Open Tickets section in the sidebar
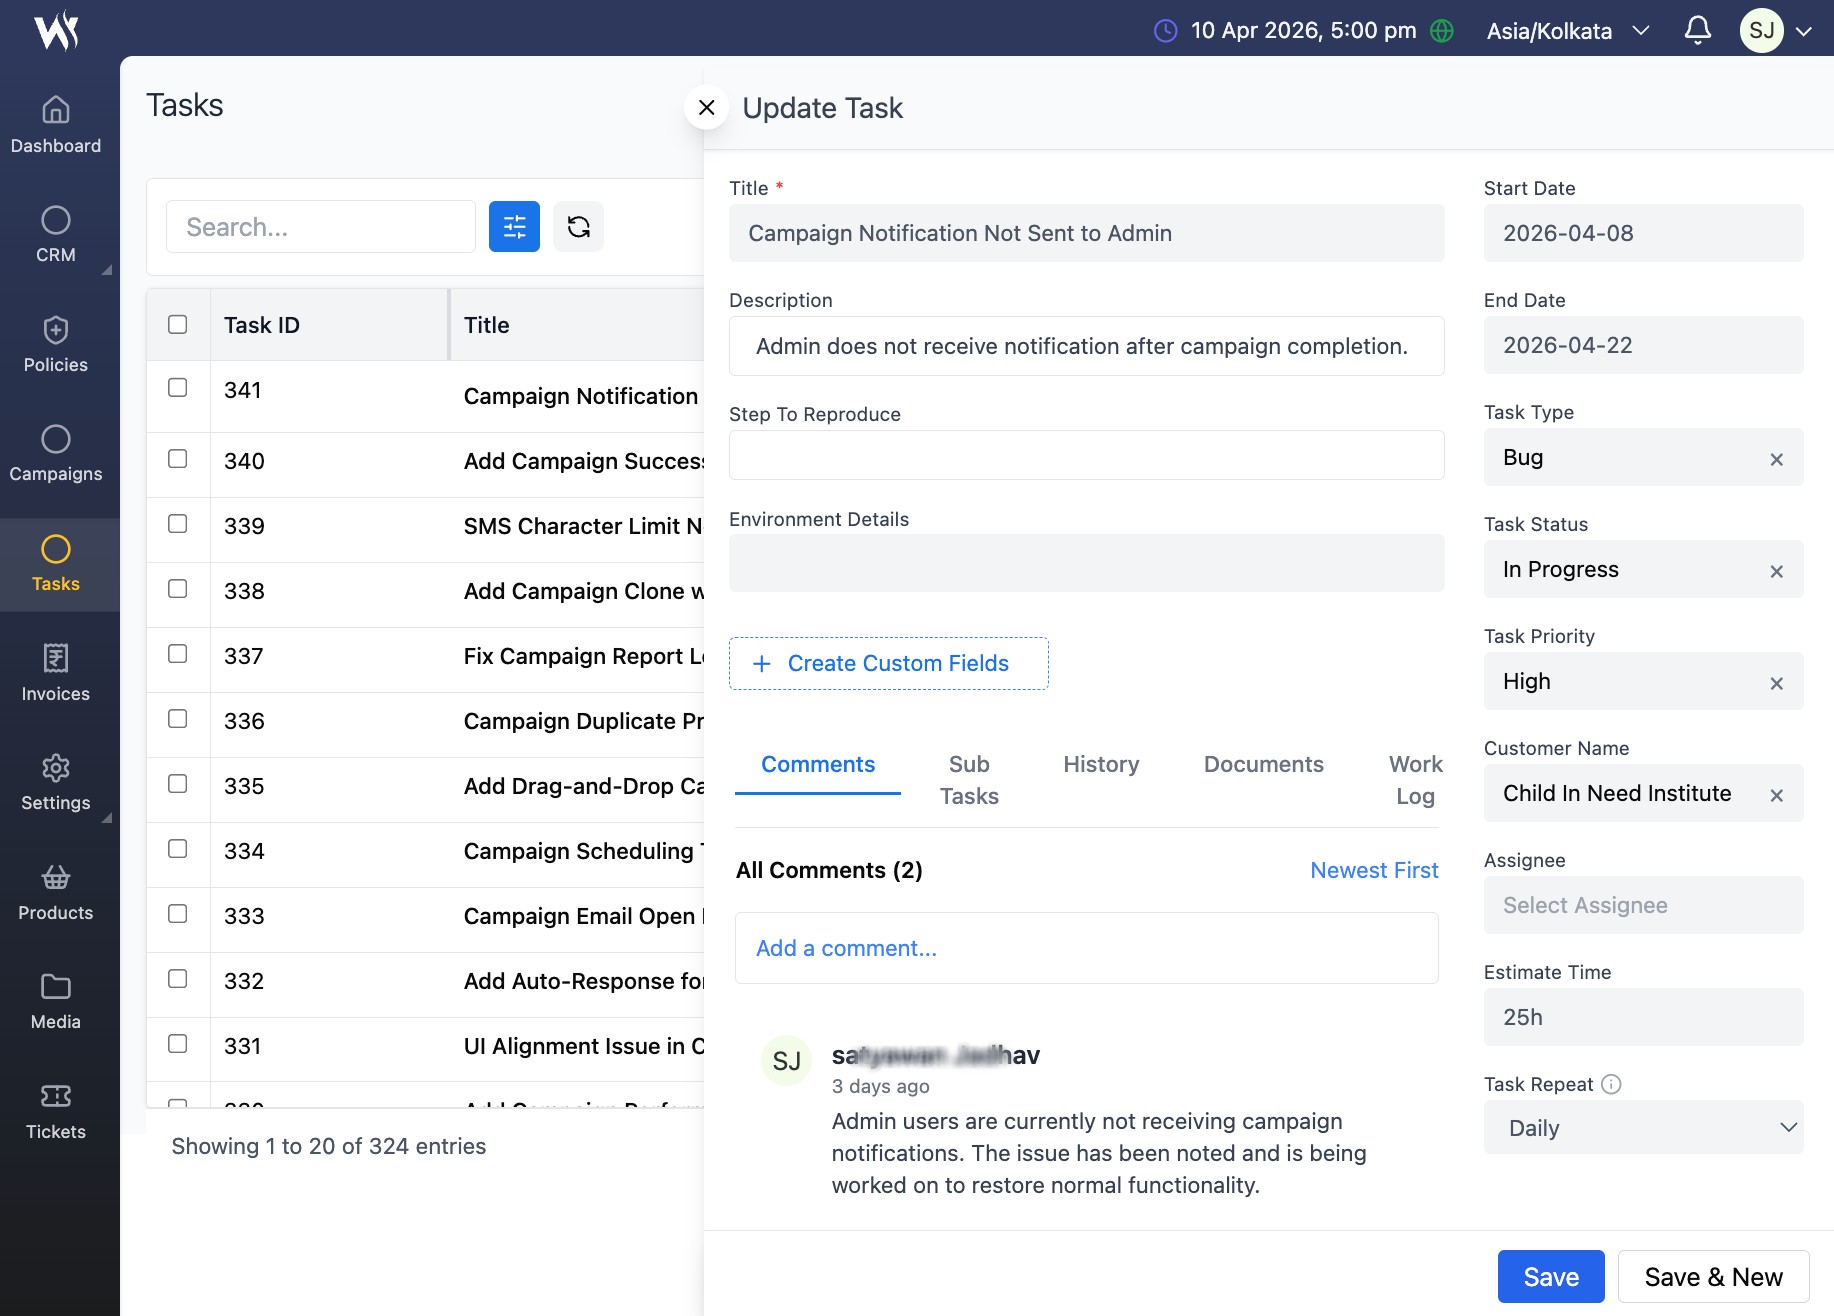1834x1316 pixels. click(x=56, y=1111)
